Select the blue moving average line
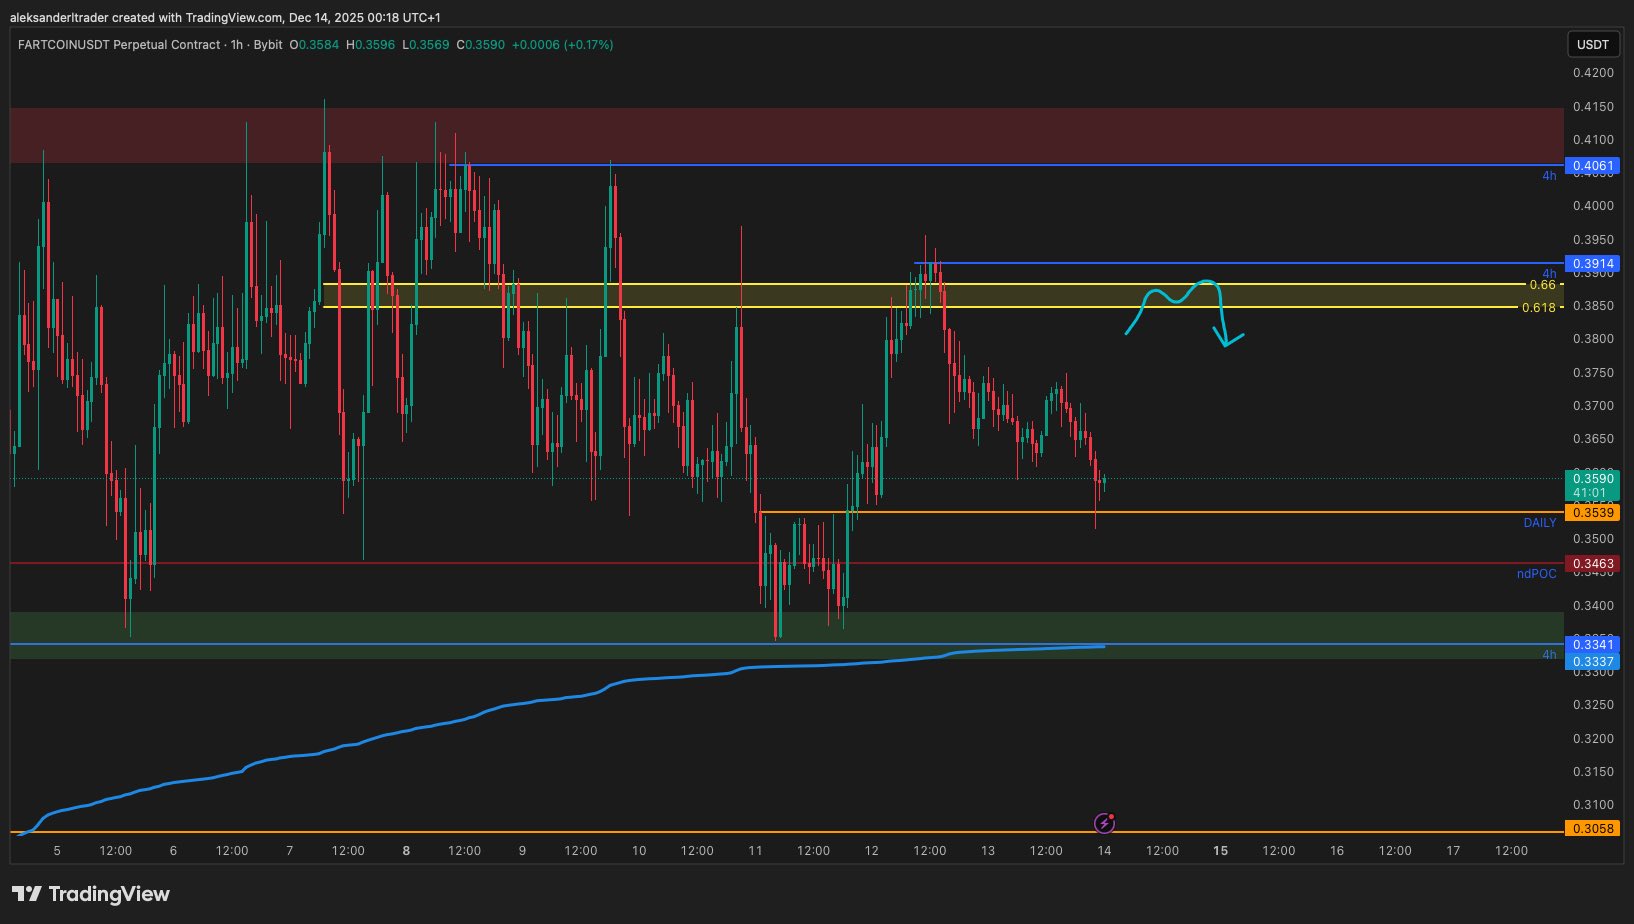 [x=400, y=733]
